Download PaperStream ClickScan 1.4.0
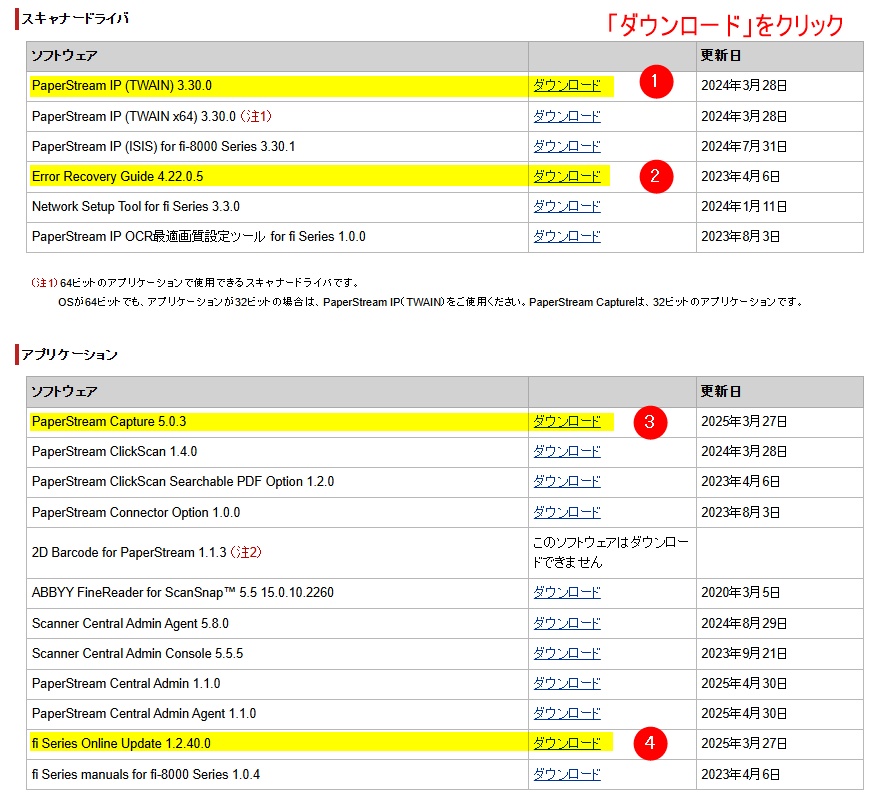Screen dimensions: 877x806 tap(567, 451)
